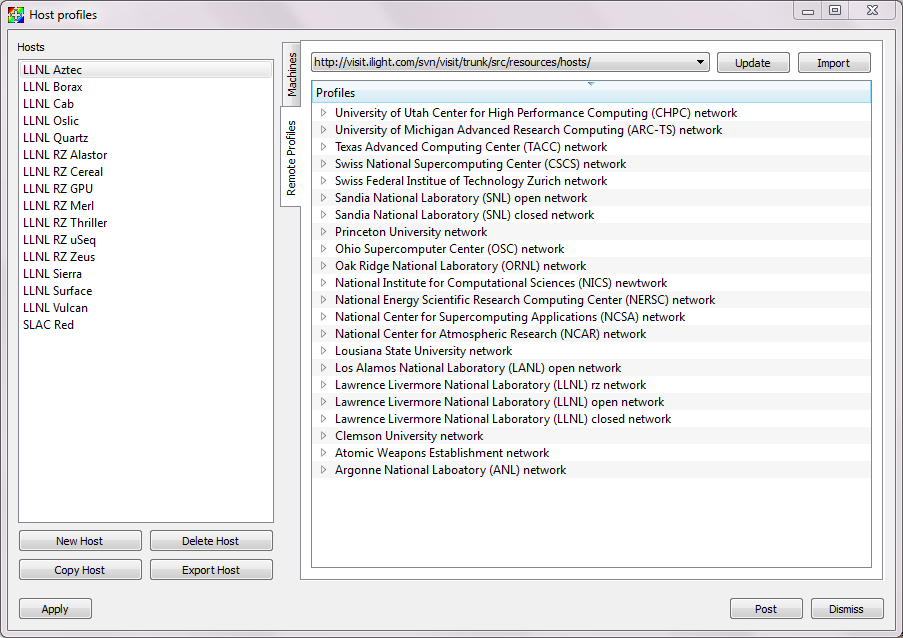903x638 pixels.
Task: Select the Remote Profiles tab
Action: click(291, 158)
